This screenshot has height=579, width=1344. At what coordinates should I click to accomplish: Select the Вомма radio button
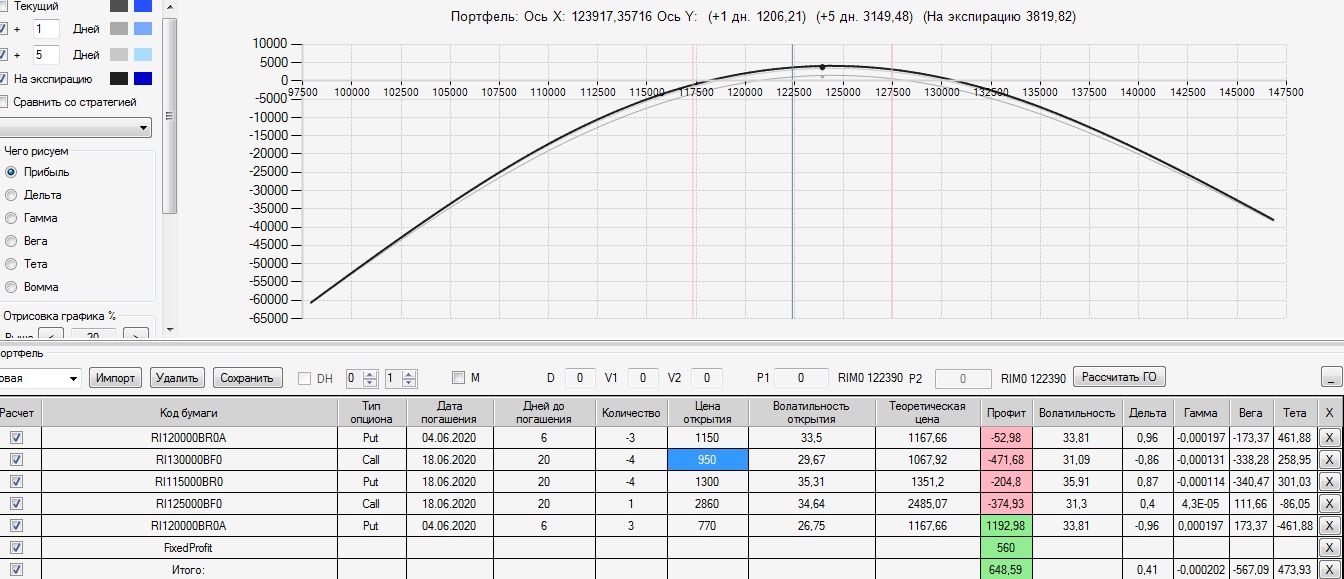click(12, 287)
